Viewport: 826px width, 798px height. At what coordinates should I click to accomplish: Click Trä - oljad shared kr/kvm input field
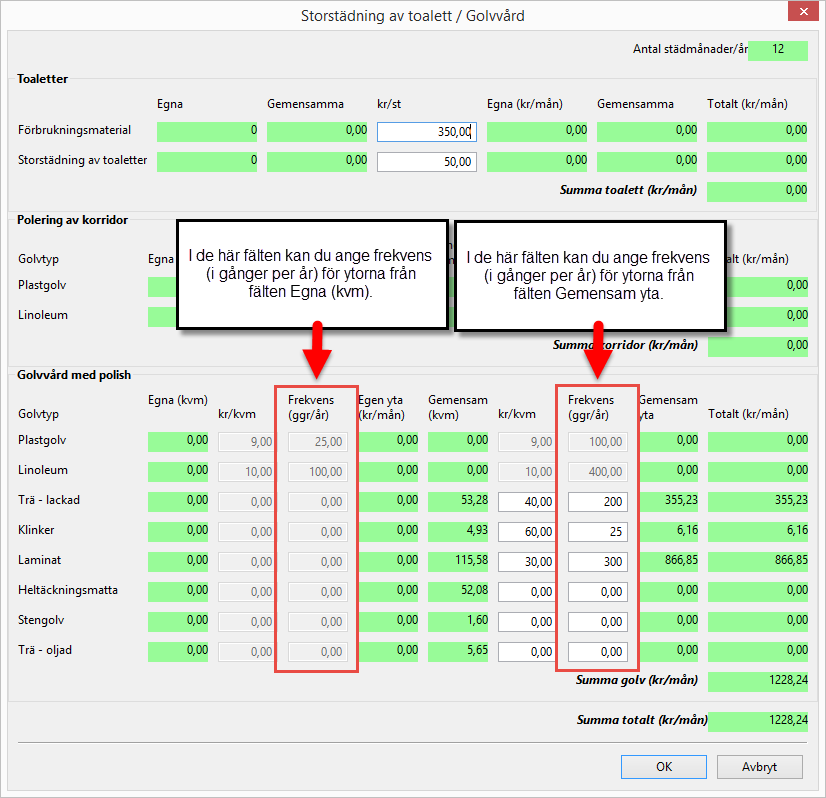[x=527, y=652]
